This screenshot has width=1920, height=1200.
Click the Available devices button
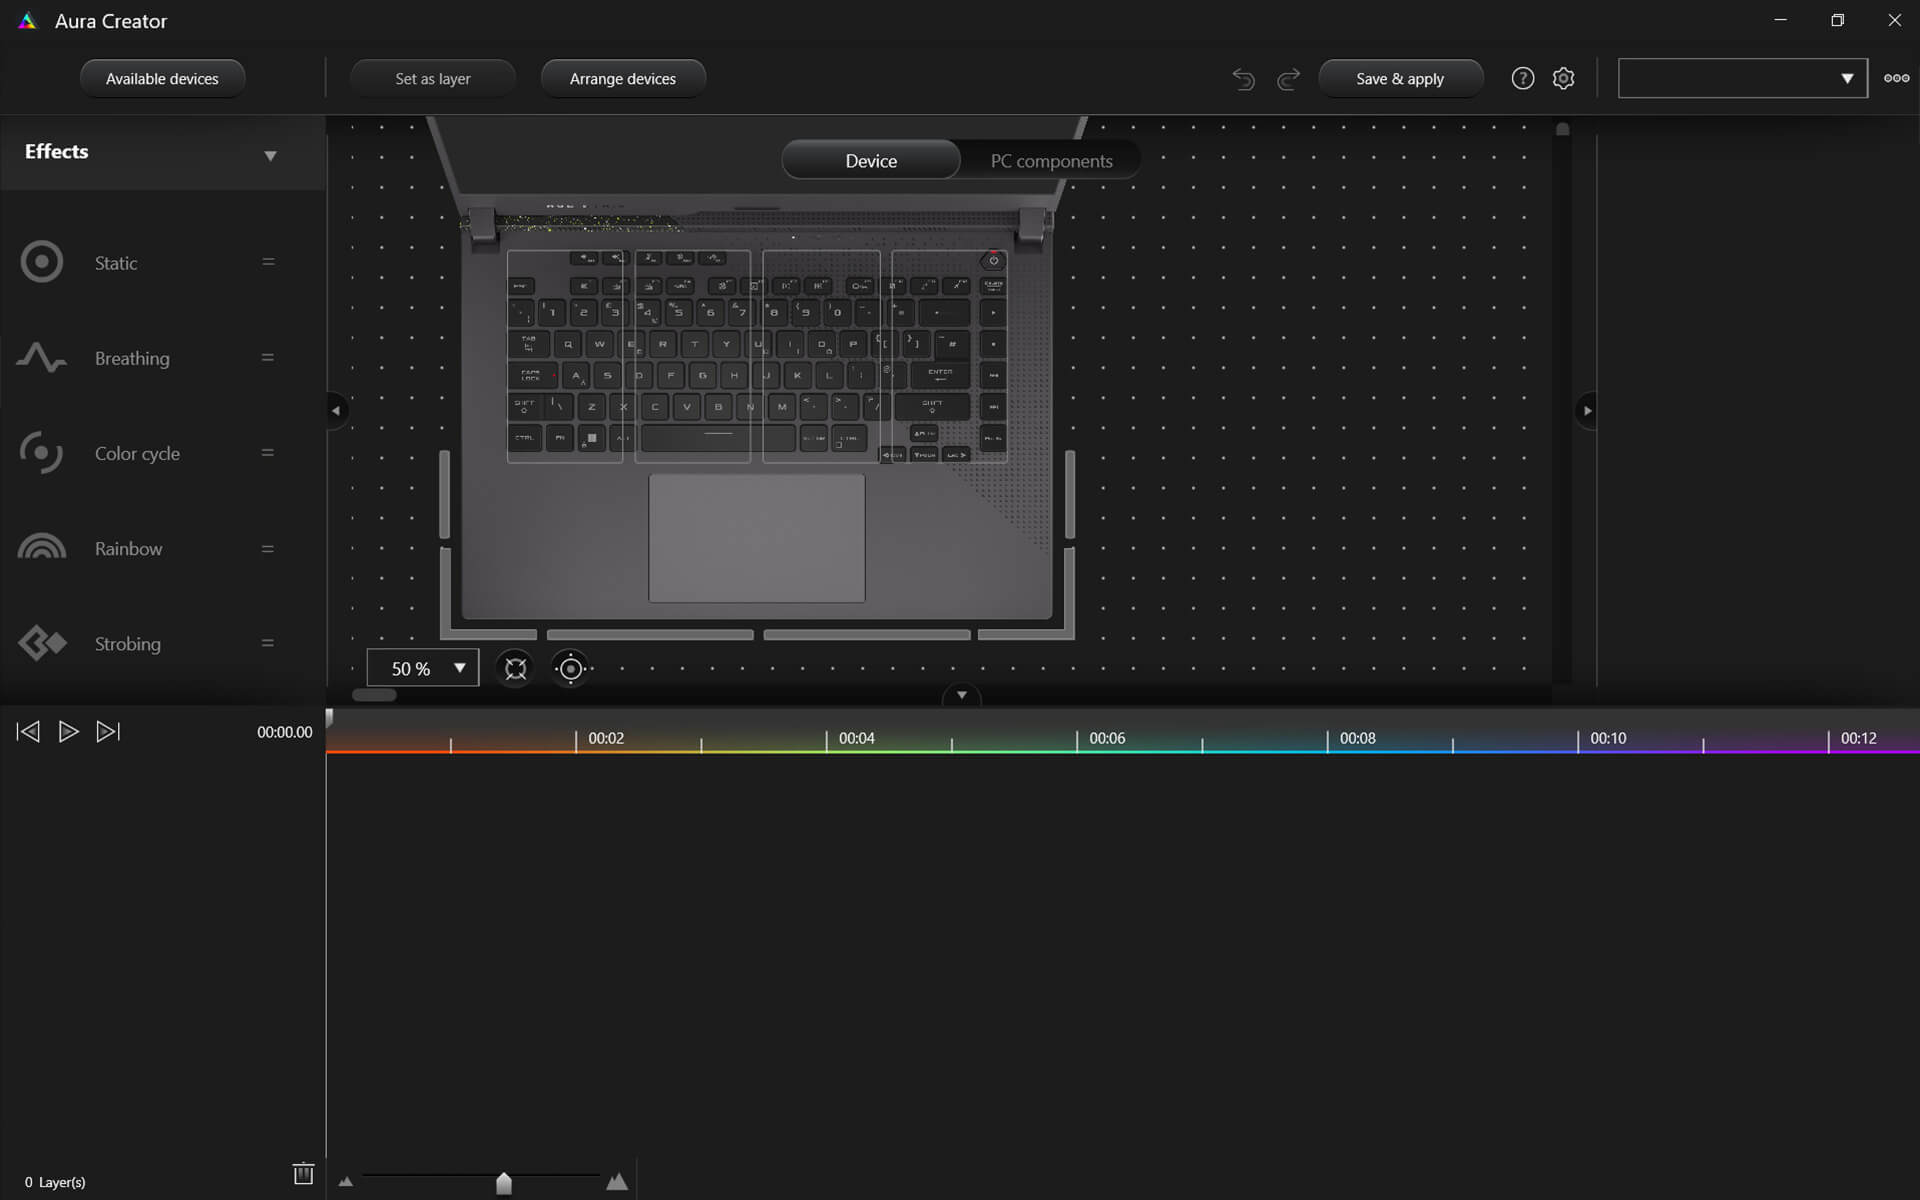click(162, 77)
